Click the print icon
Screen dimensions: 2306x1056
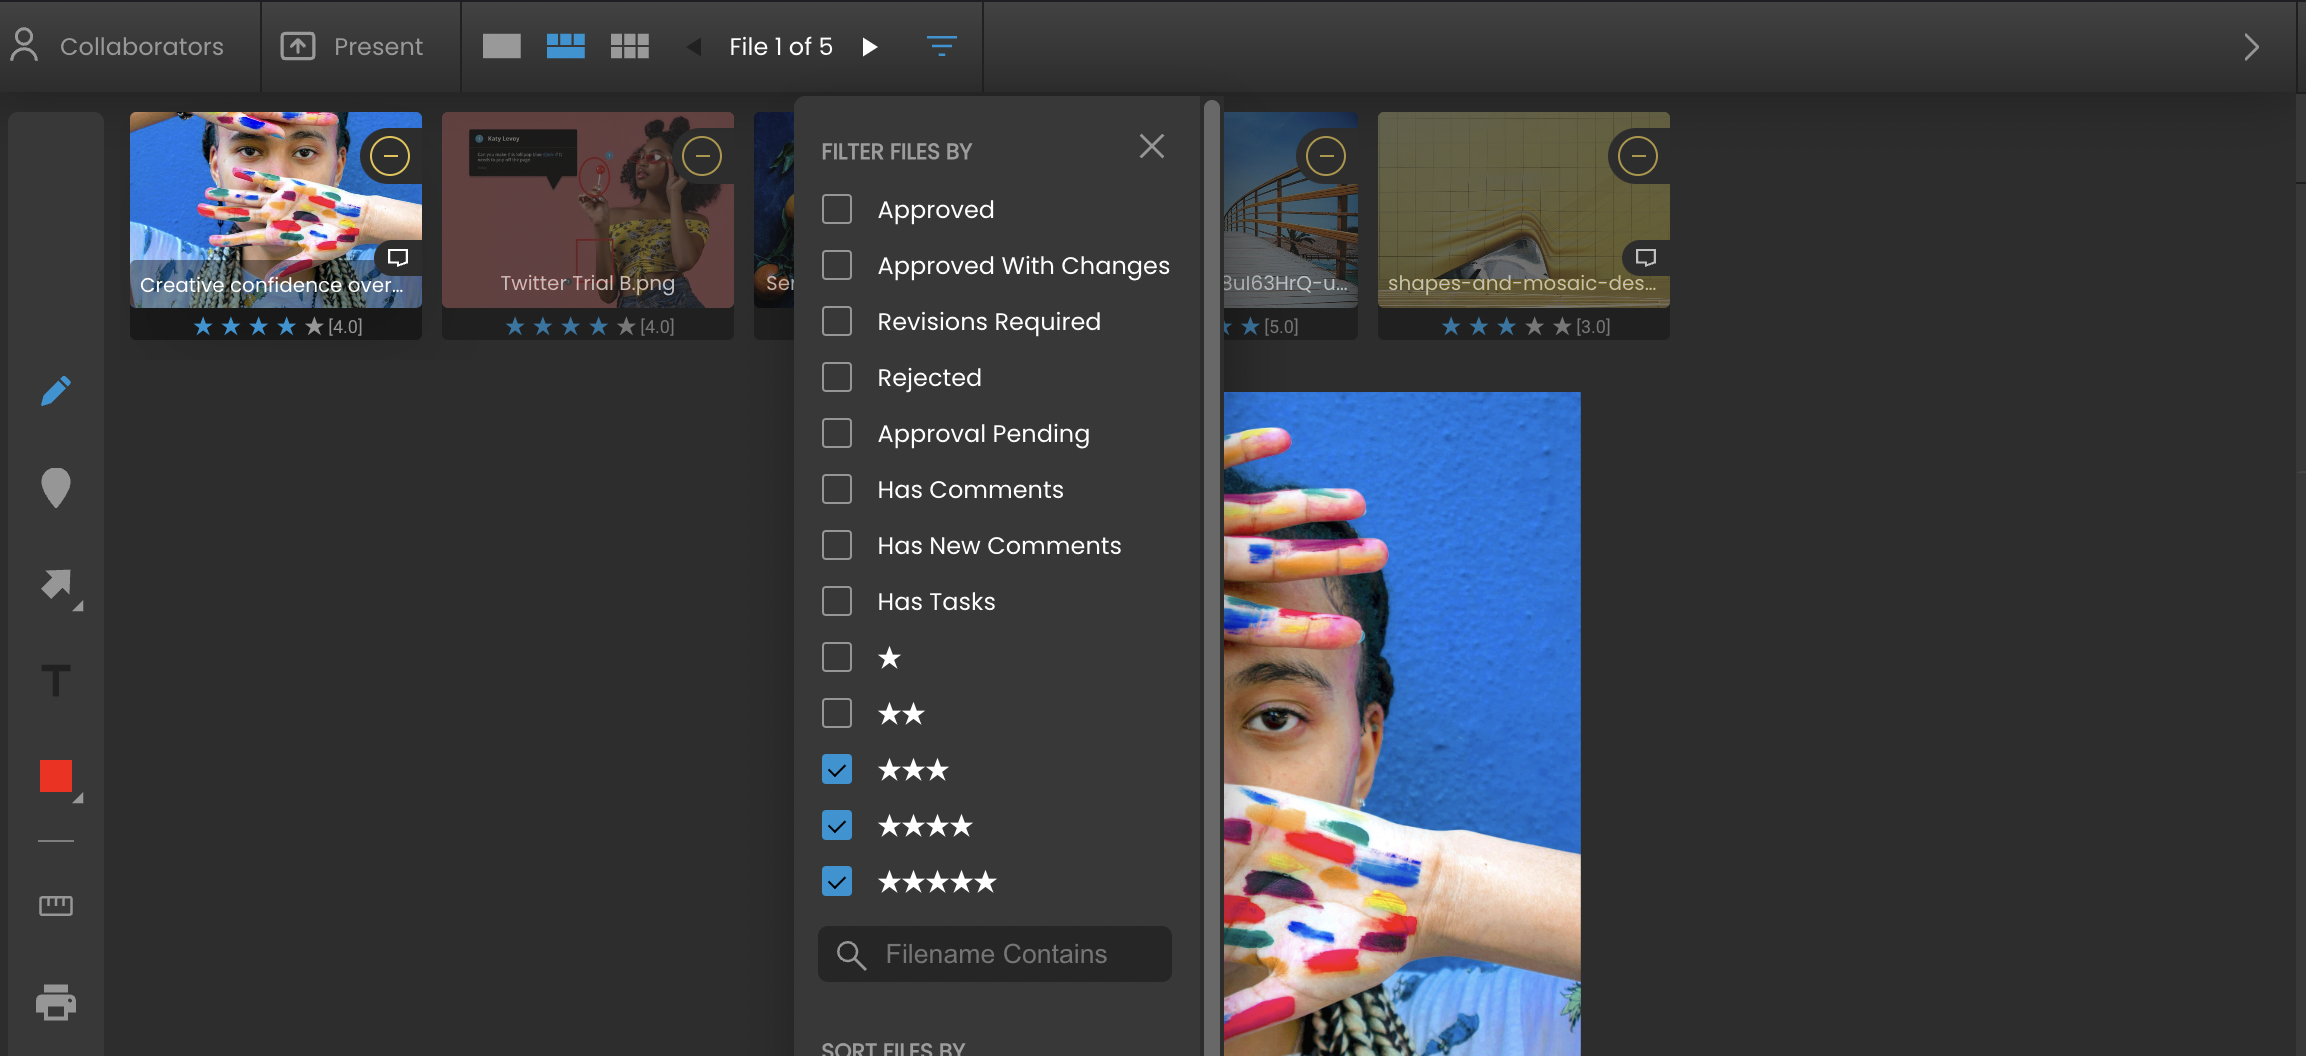click(56, 1002)
